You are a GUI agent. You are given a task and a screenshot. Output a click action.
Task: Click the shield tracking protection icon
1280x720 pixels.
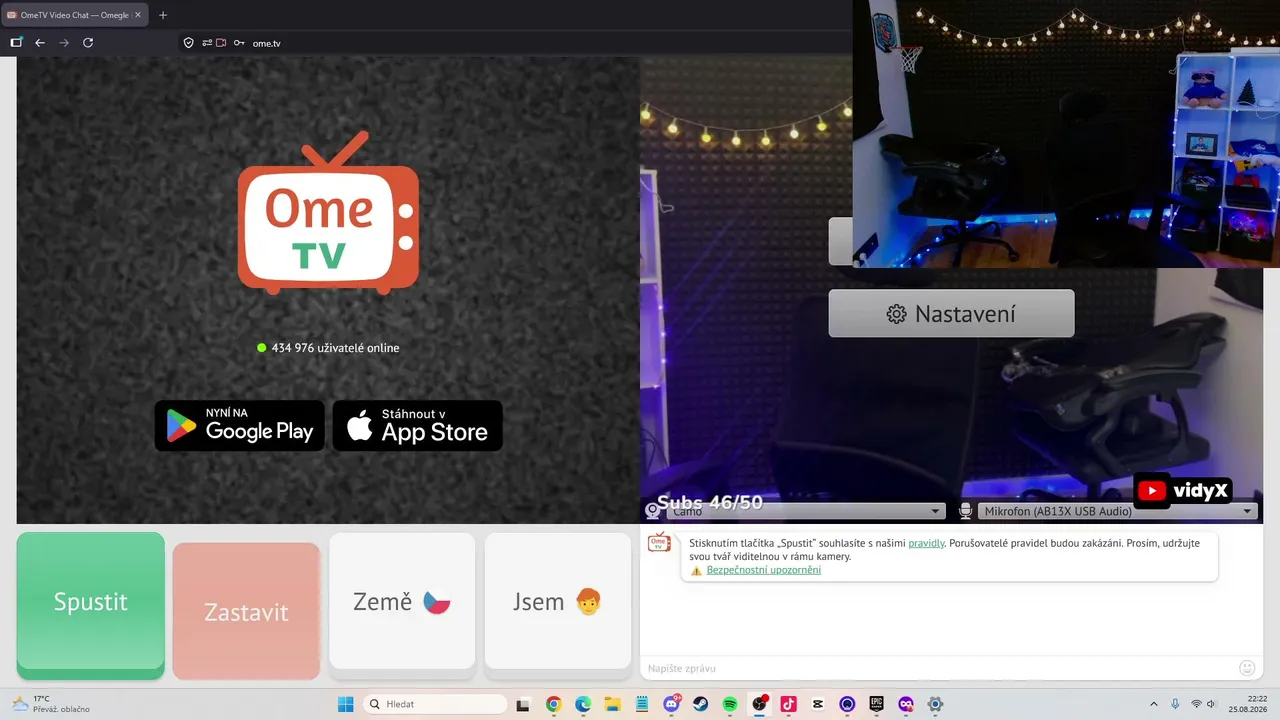pos(188,43)
